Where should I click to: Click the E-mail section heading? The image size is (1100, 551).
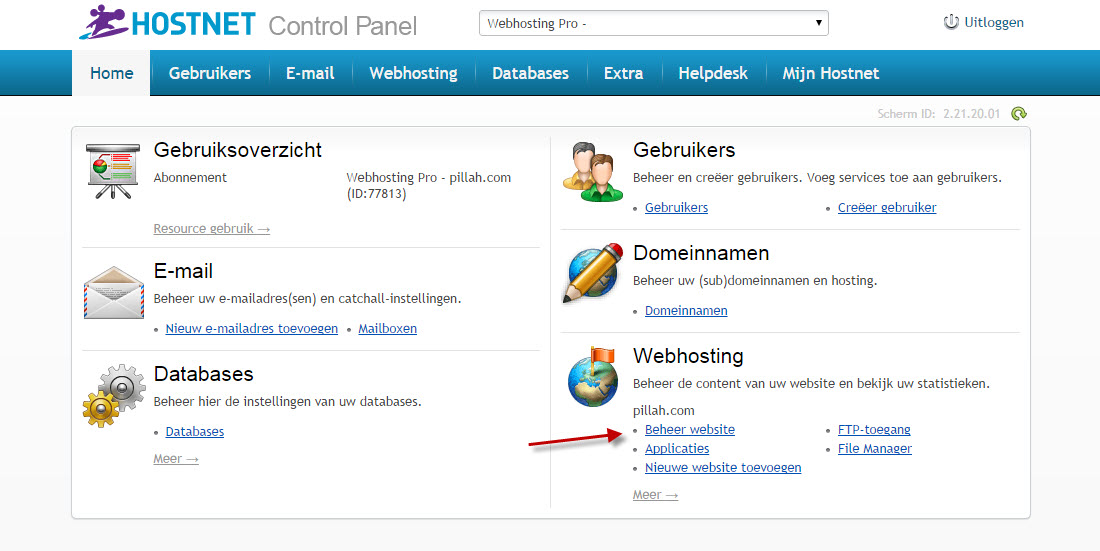tap(183, 271)
